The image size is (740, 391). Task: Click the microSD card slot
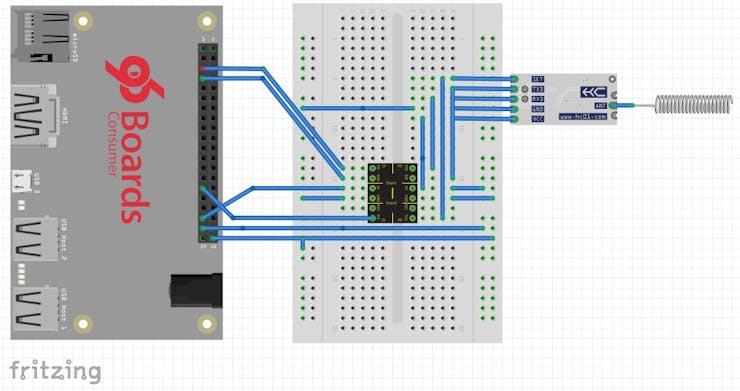(41, 37)
